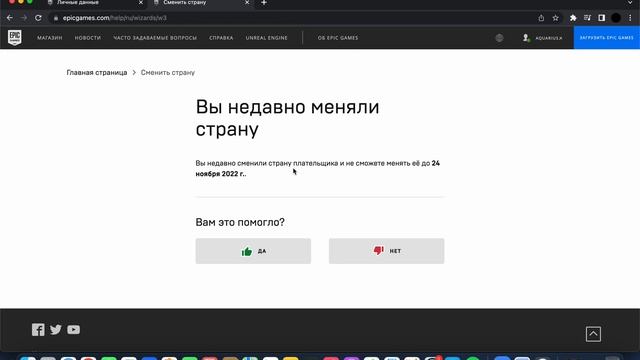This screenshot has width=640, height=360.
Task: Click the text Вам это помогло?
Action: pyautogui.click(x=240, y=222)
